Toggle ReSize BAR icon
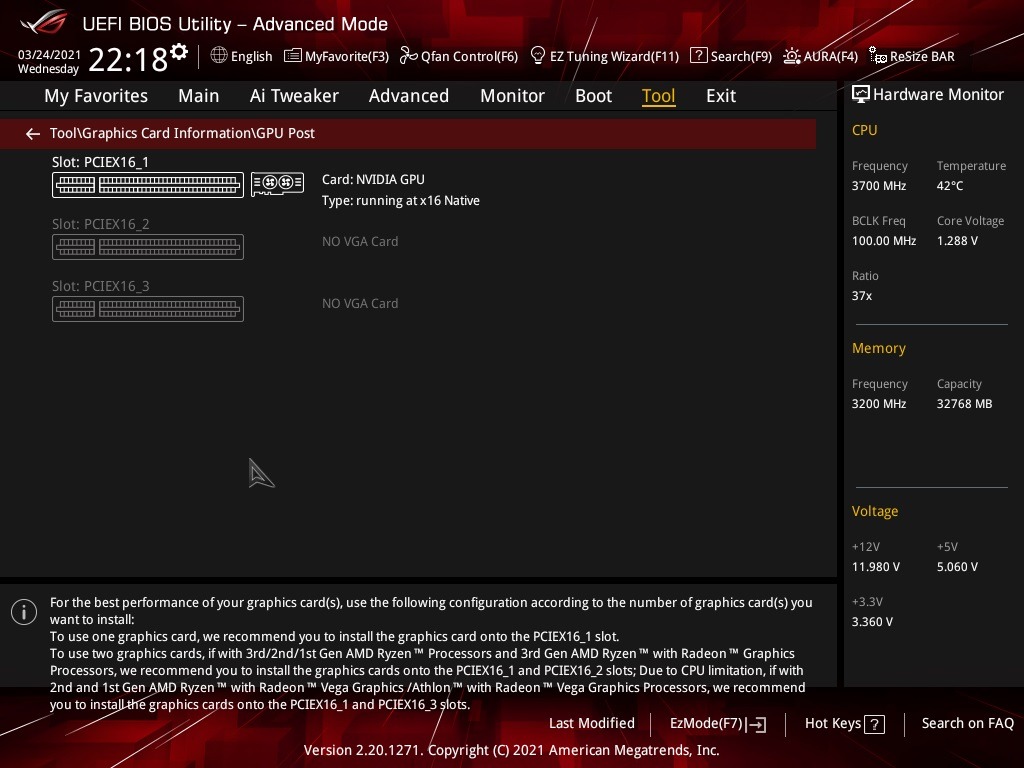 pos(878,56)
